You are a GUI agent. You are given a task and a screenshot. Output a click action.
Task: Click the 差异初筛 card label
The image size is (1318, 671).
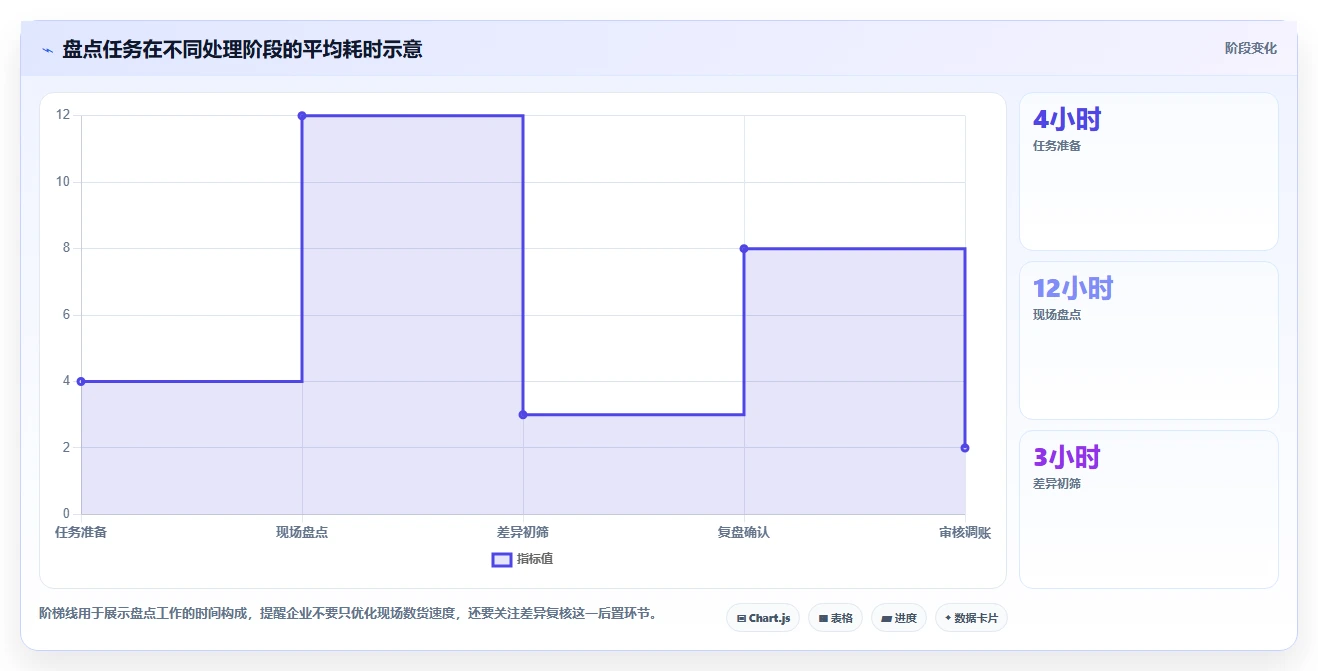pos(1057,484)
